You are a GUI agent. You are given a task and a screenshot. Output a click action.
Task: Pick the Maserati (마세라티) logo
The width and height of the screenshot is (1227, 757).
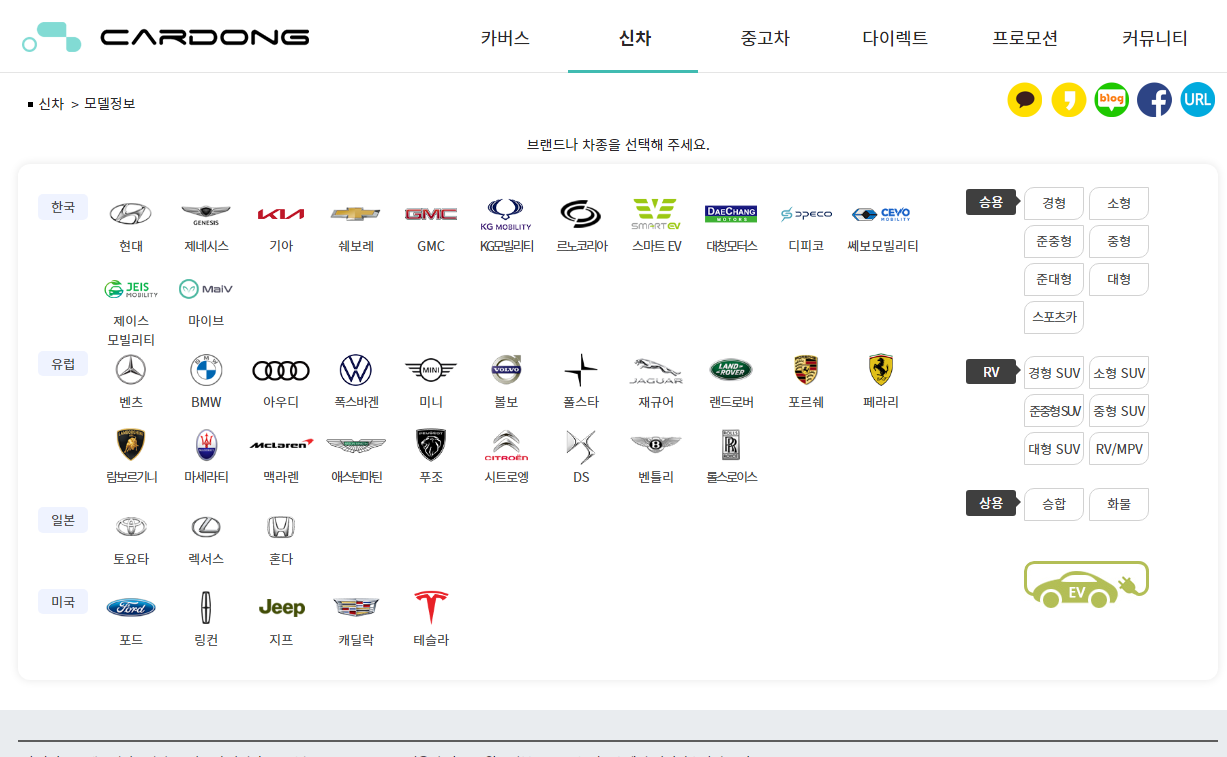coord(206,445)
